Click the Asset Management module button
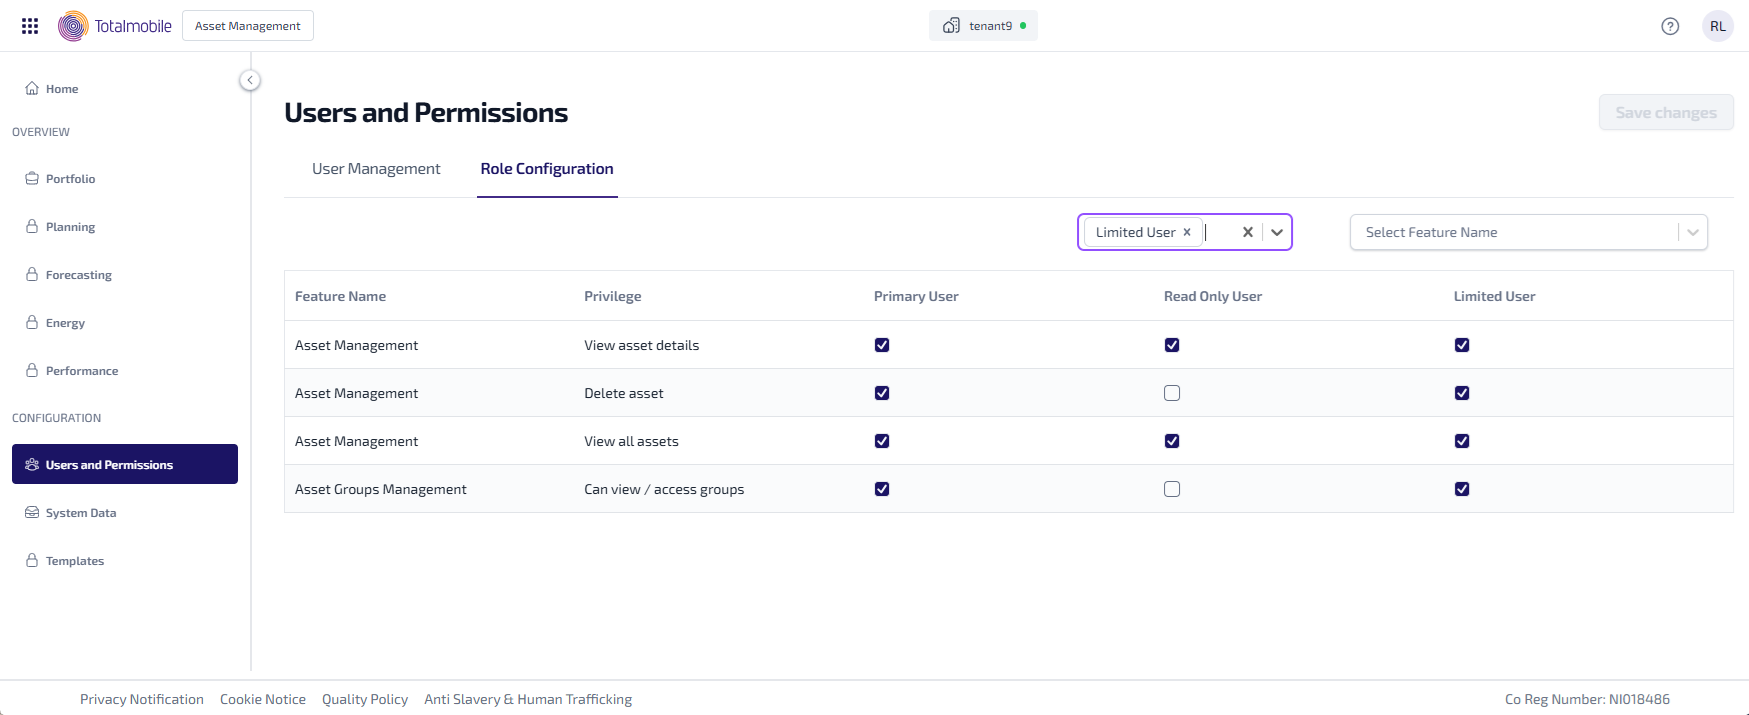Screen dimensions: 1749x715 (248, 26)
